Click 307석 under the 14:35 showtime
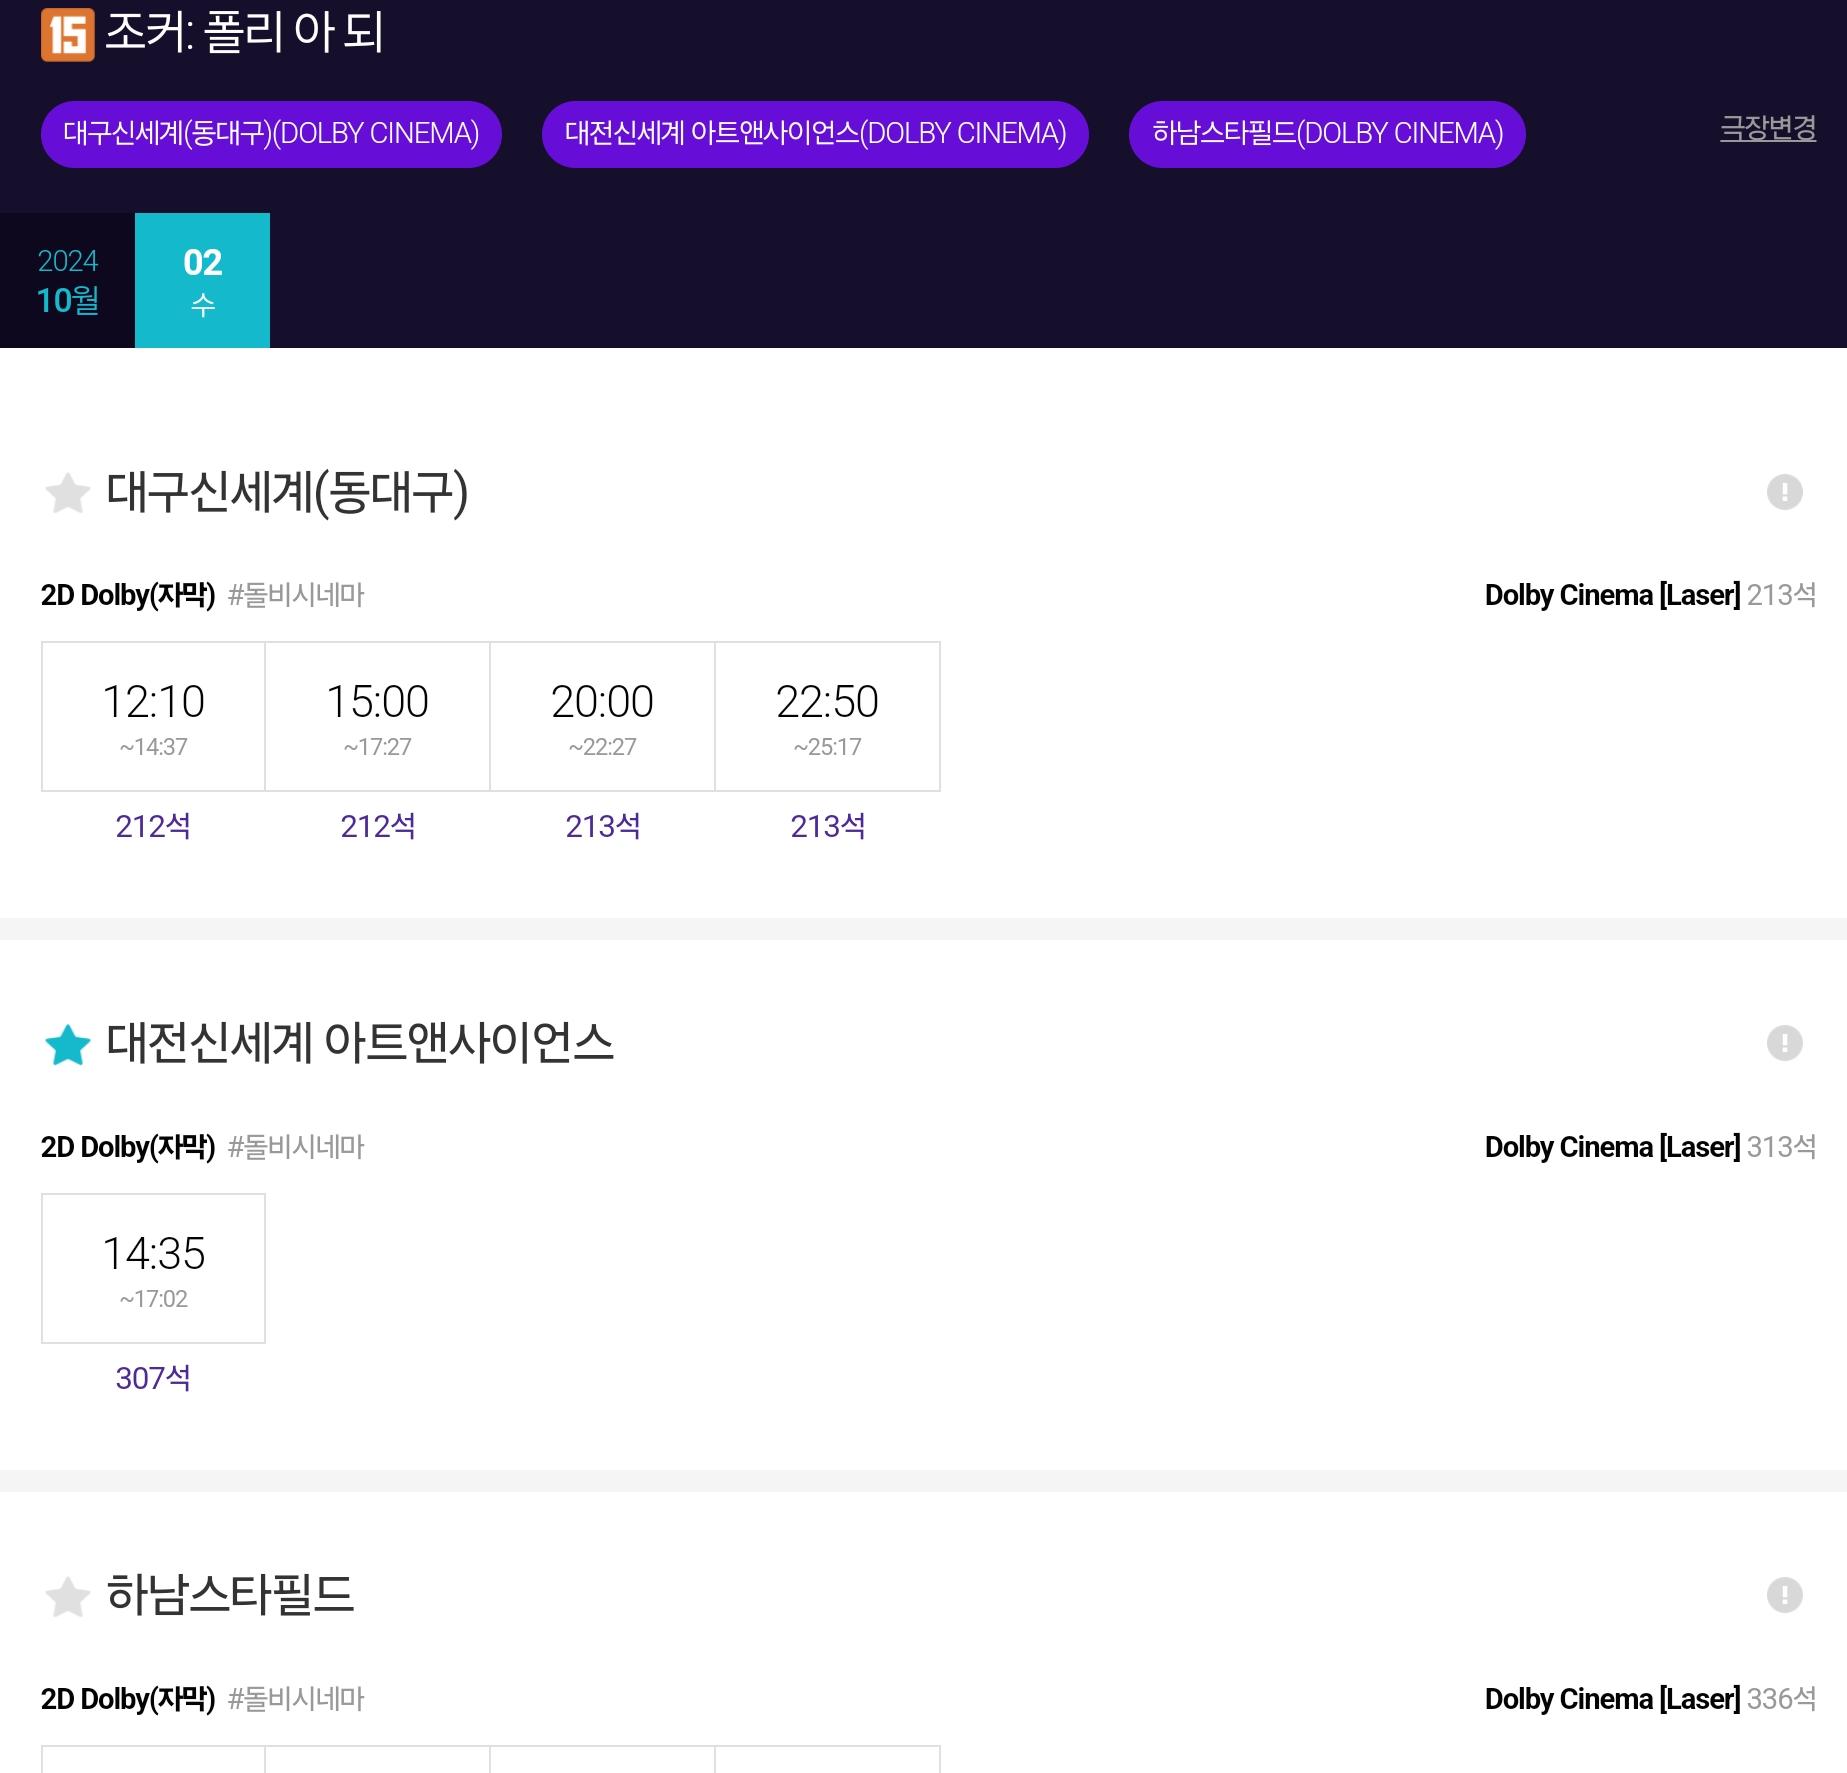The image size is (1847, 1773). click(x=153, y=1378)
